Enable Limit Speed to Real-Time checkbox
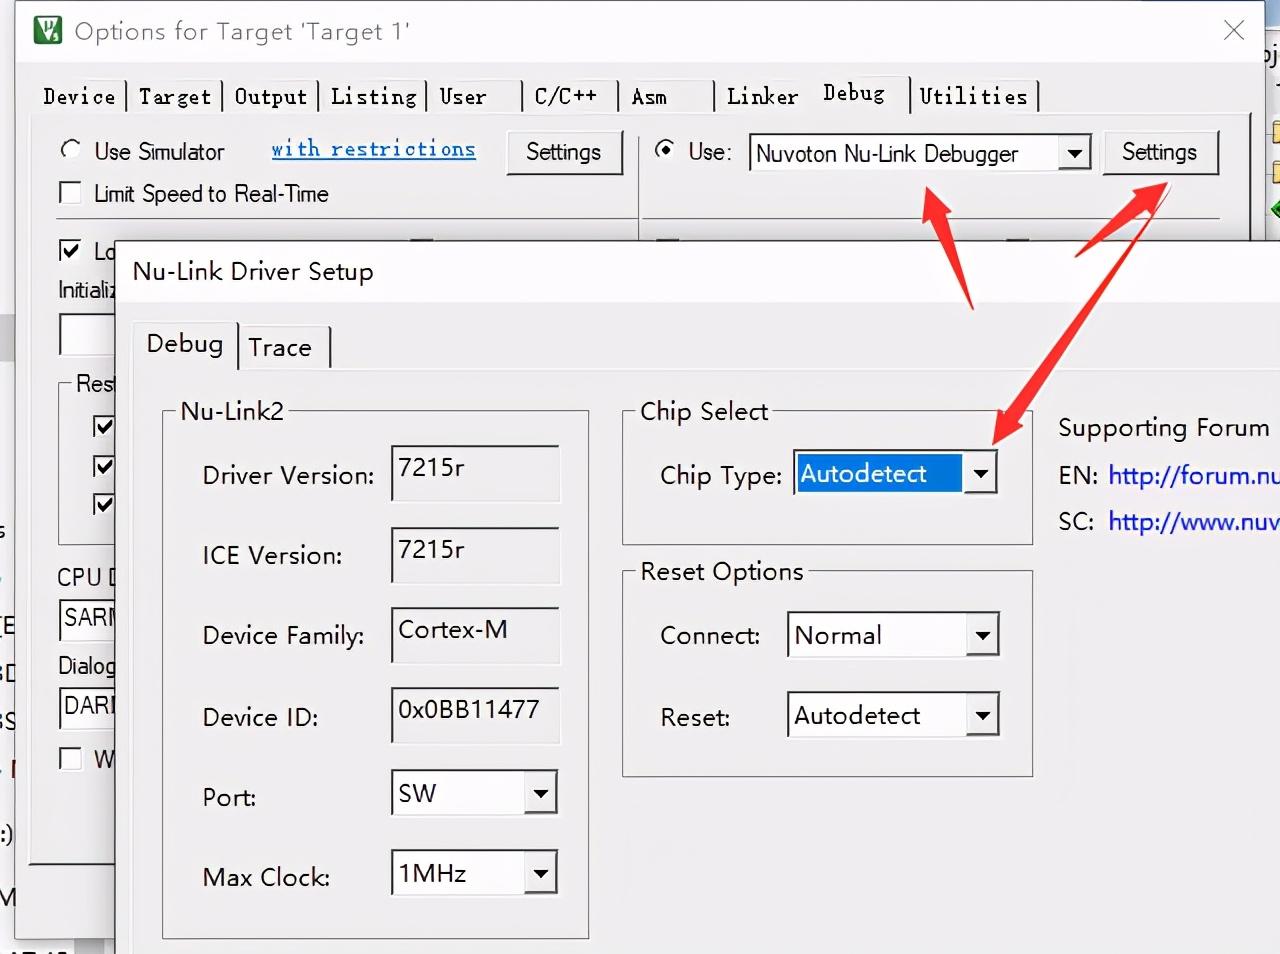1280x954 pixels. pyautogui.click(x=70, y=192)
